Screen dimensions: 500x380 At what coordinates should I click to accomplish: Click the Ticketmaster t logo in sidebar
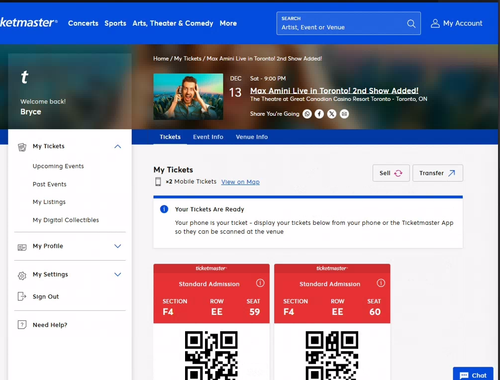click(24, 77)
